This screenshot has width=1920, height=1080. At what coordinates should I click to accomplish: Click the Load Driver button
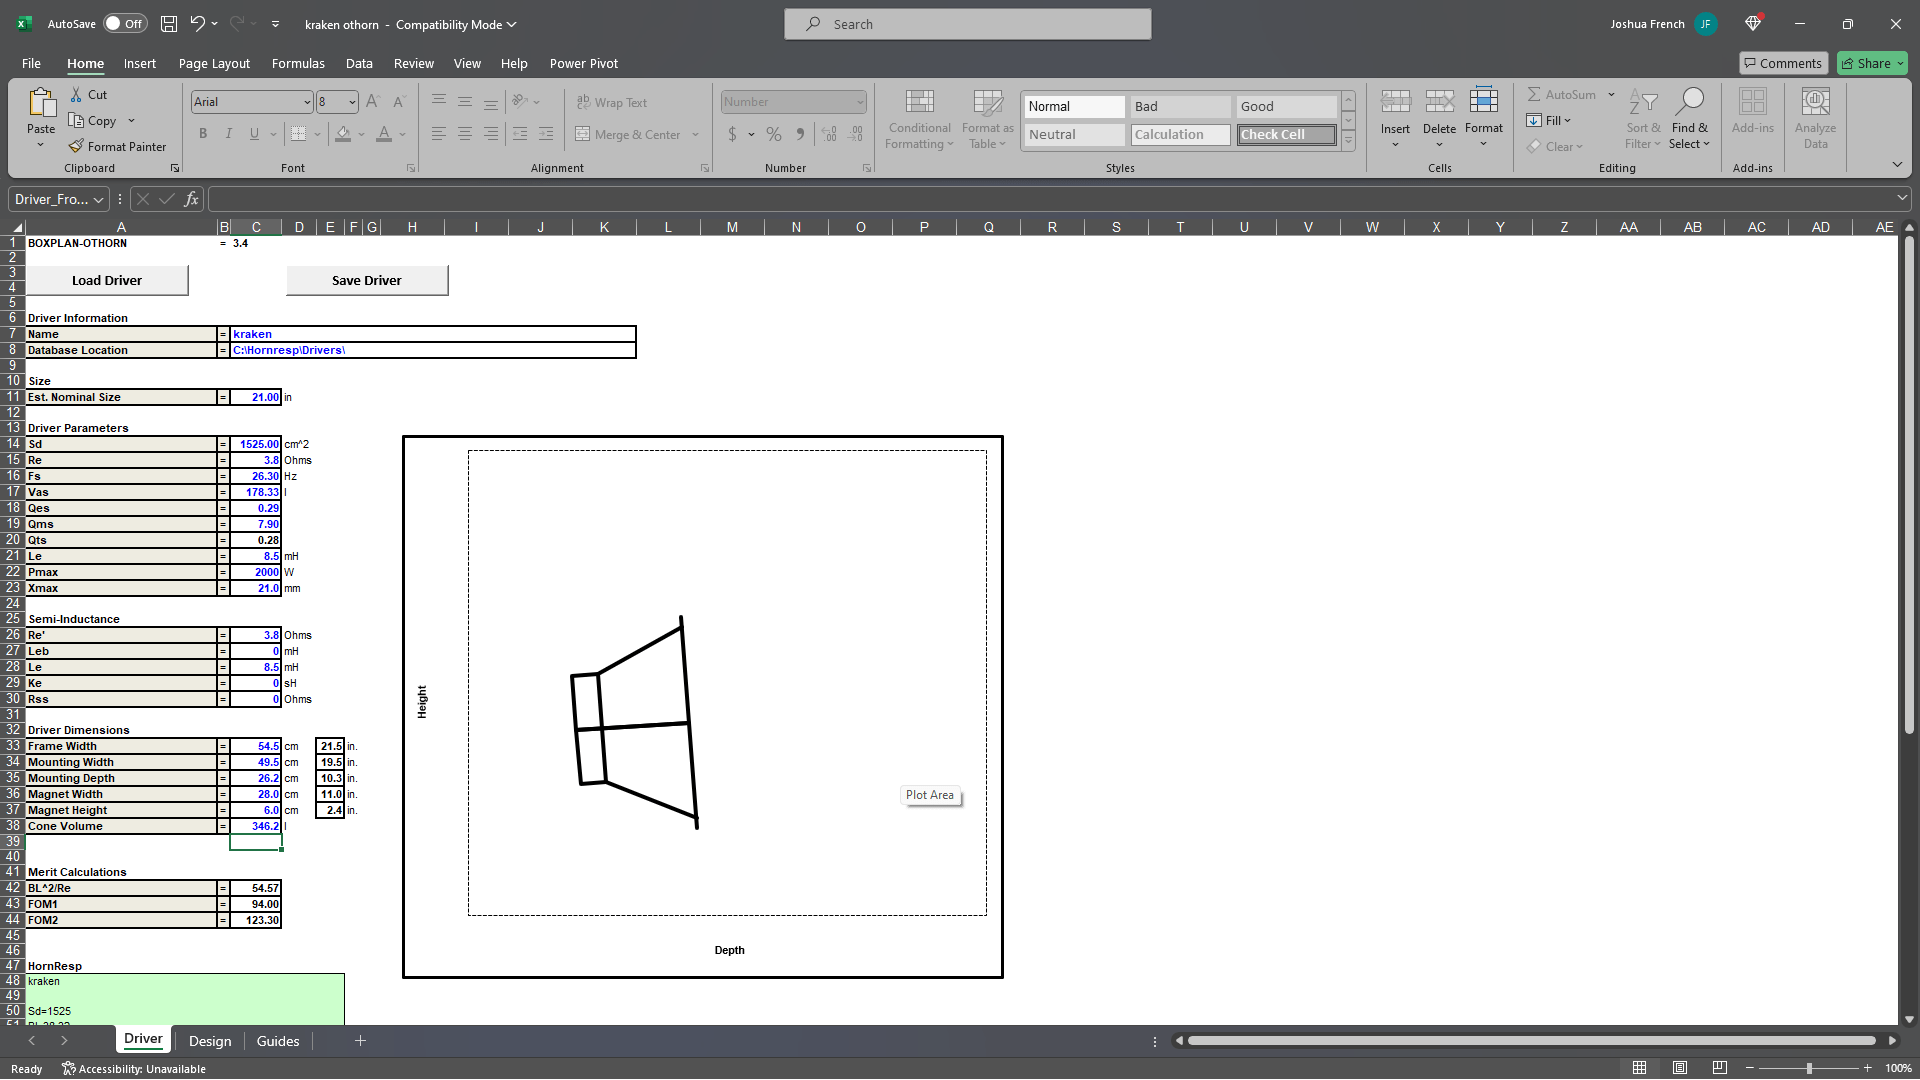click(107, 280)
